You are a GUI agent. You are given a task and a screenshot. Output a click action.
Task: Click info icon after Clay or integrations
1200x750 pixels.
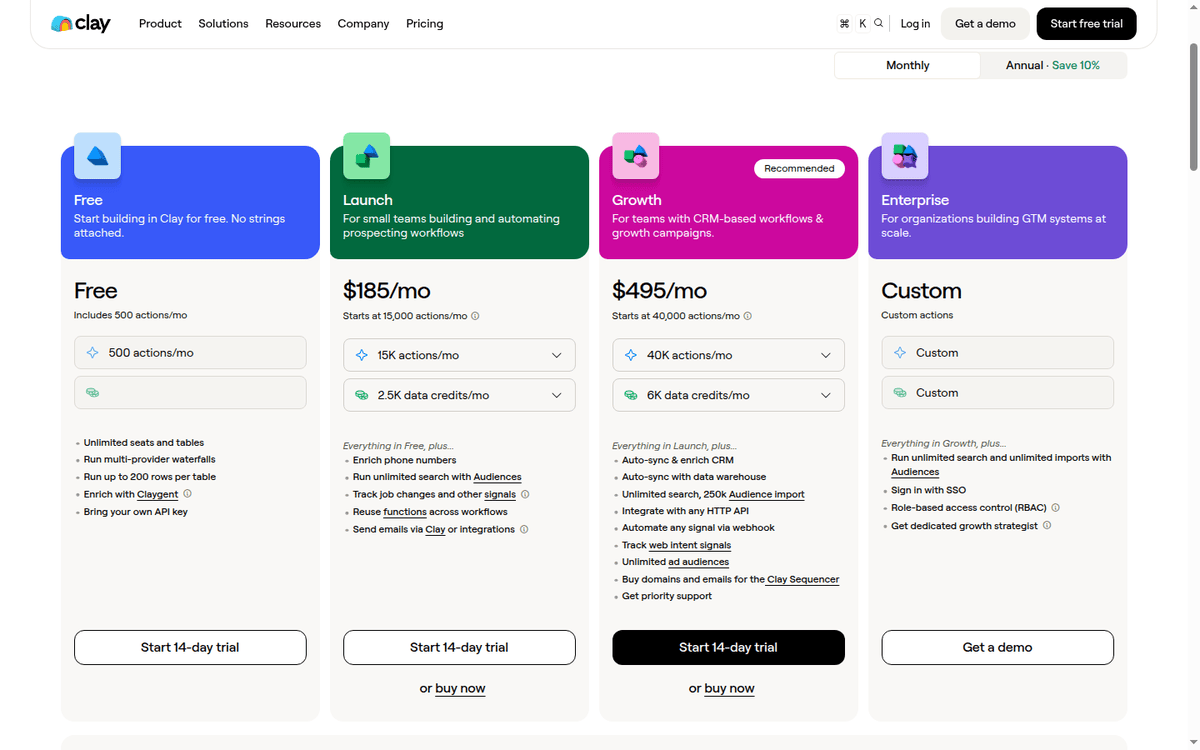coord(524,529)
